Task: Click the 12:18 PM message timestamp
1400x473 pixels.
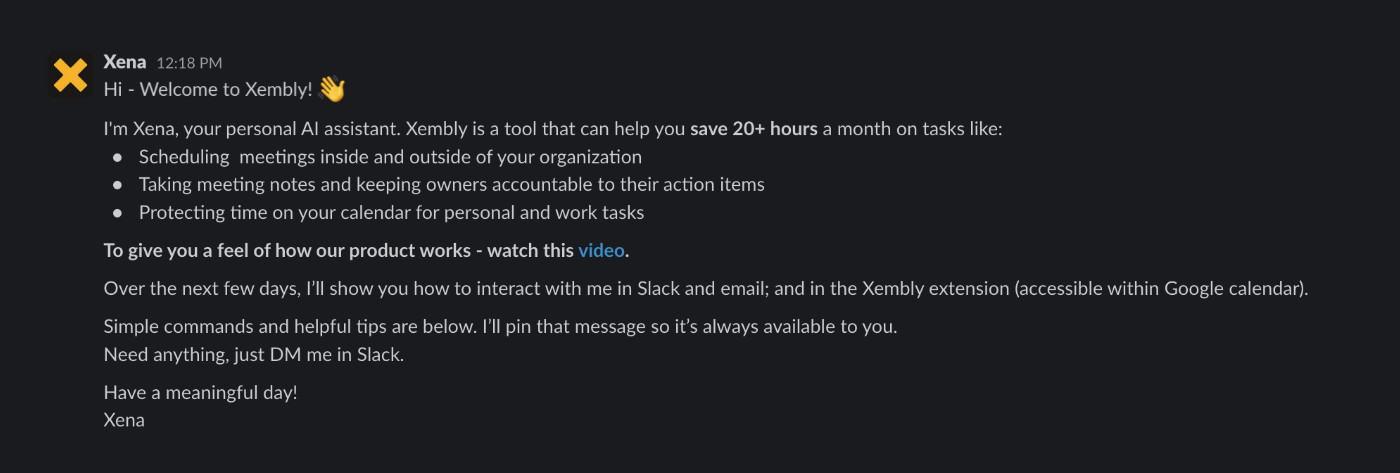Action: pyautogui.click(x=189, y=63)
